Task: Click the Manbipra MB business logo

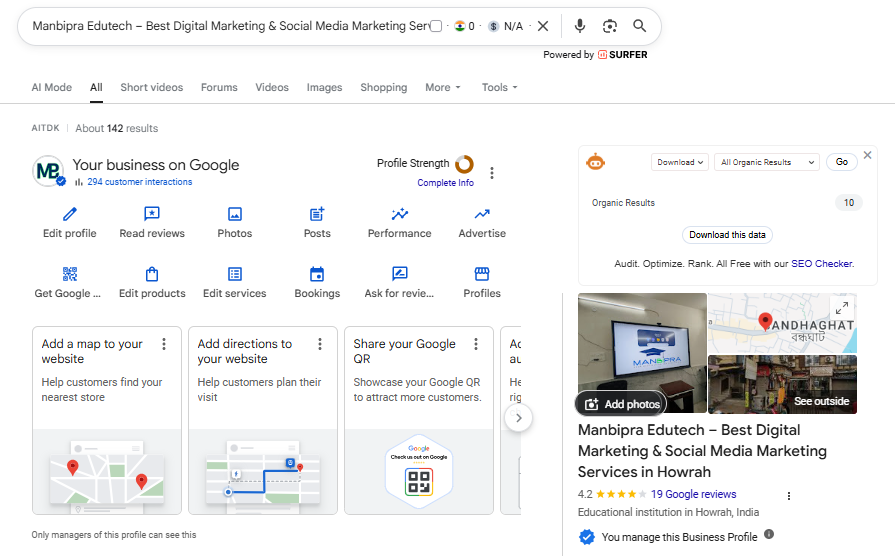Action: [48, 171]
